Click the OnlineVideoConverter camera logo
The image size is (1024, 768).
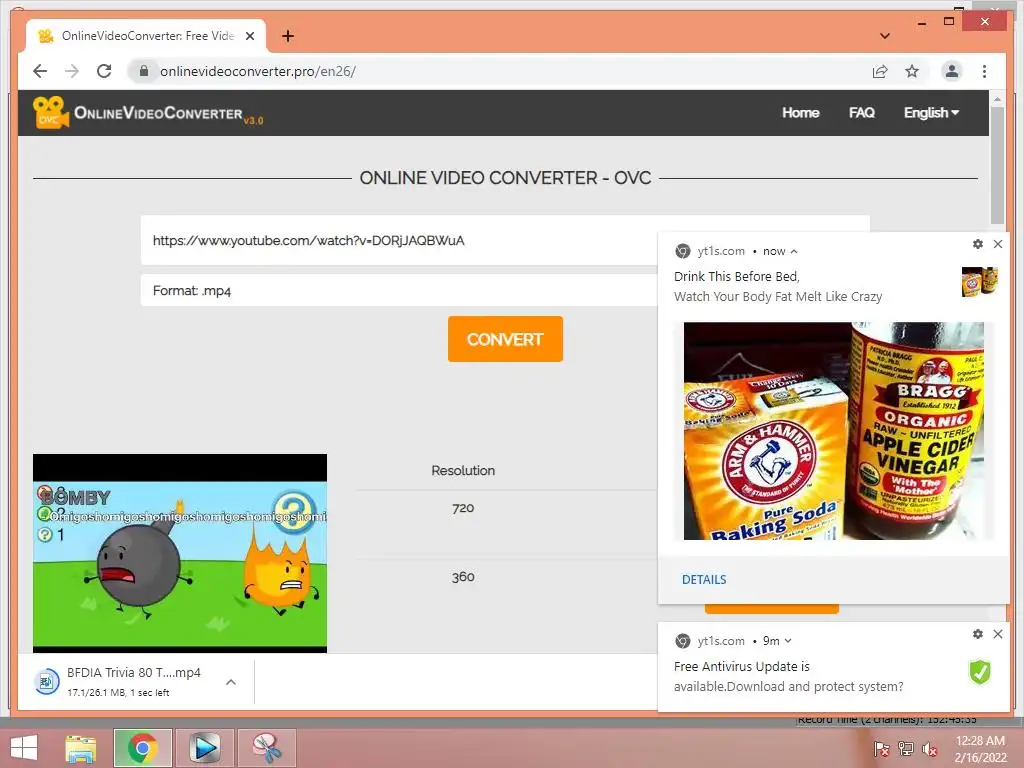pyautogui.click(x=50, y=112)
